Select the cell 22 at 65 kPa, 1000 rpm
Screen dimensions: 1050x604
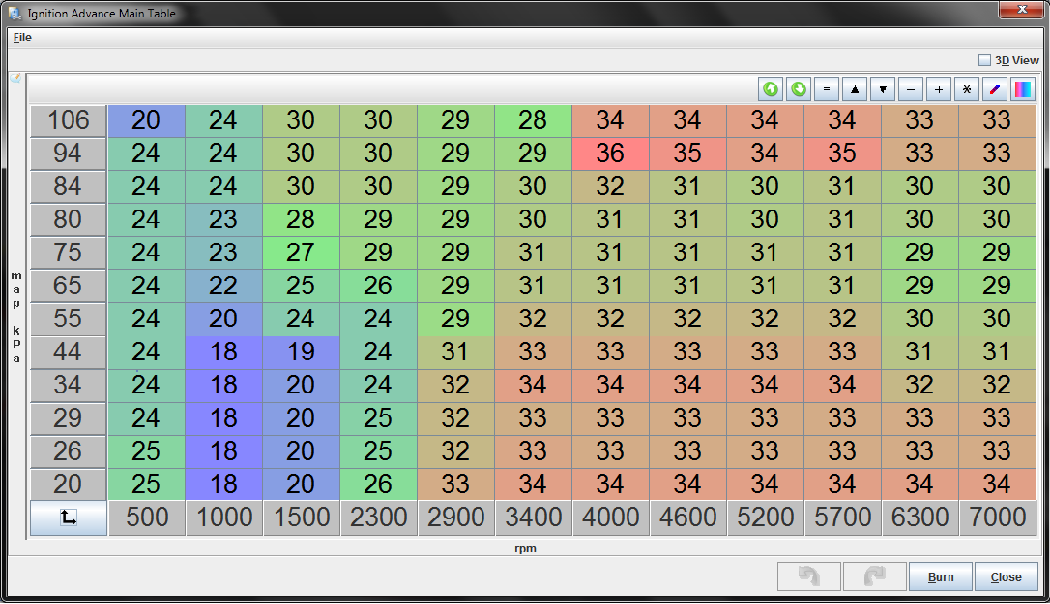tap(224, 286)
